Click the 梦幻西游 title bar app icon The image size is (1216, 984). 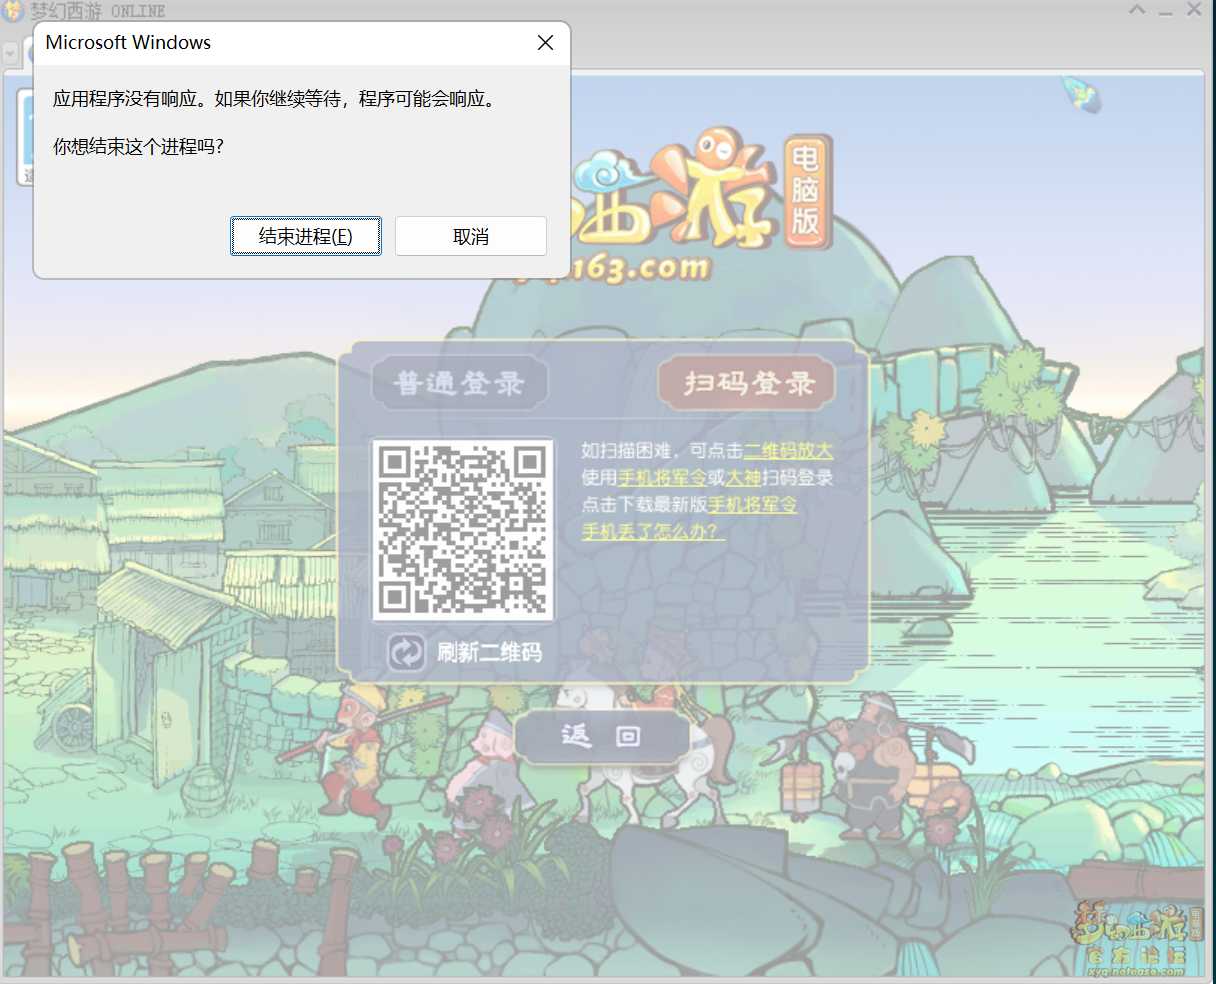13,11
